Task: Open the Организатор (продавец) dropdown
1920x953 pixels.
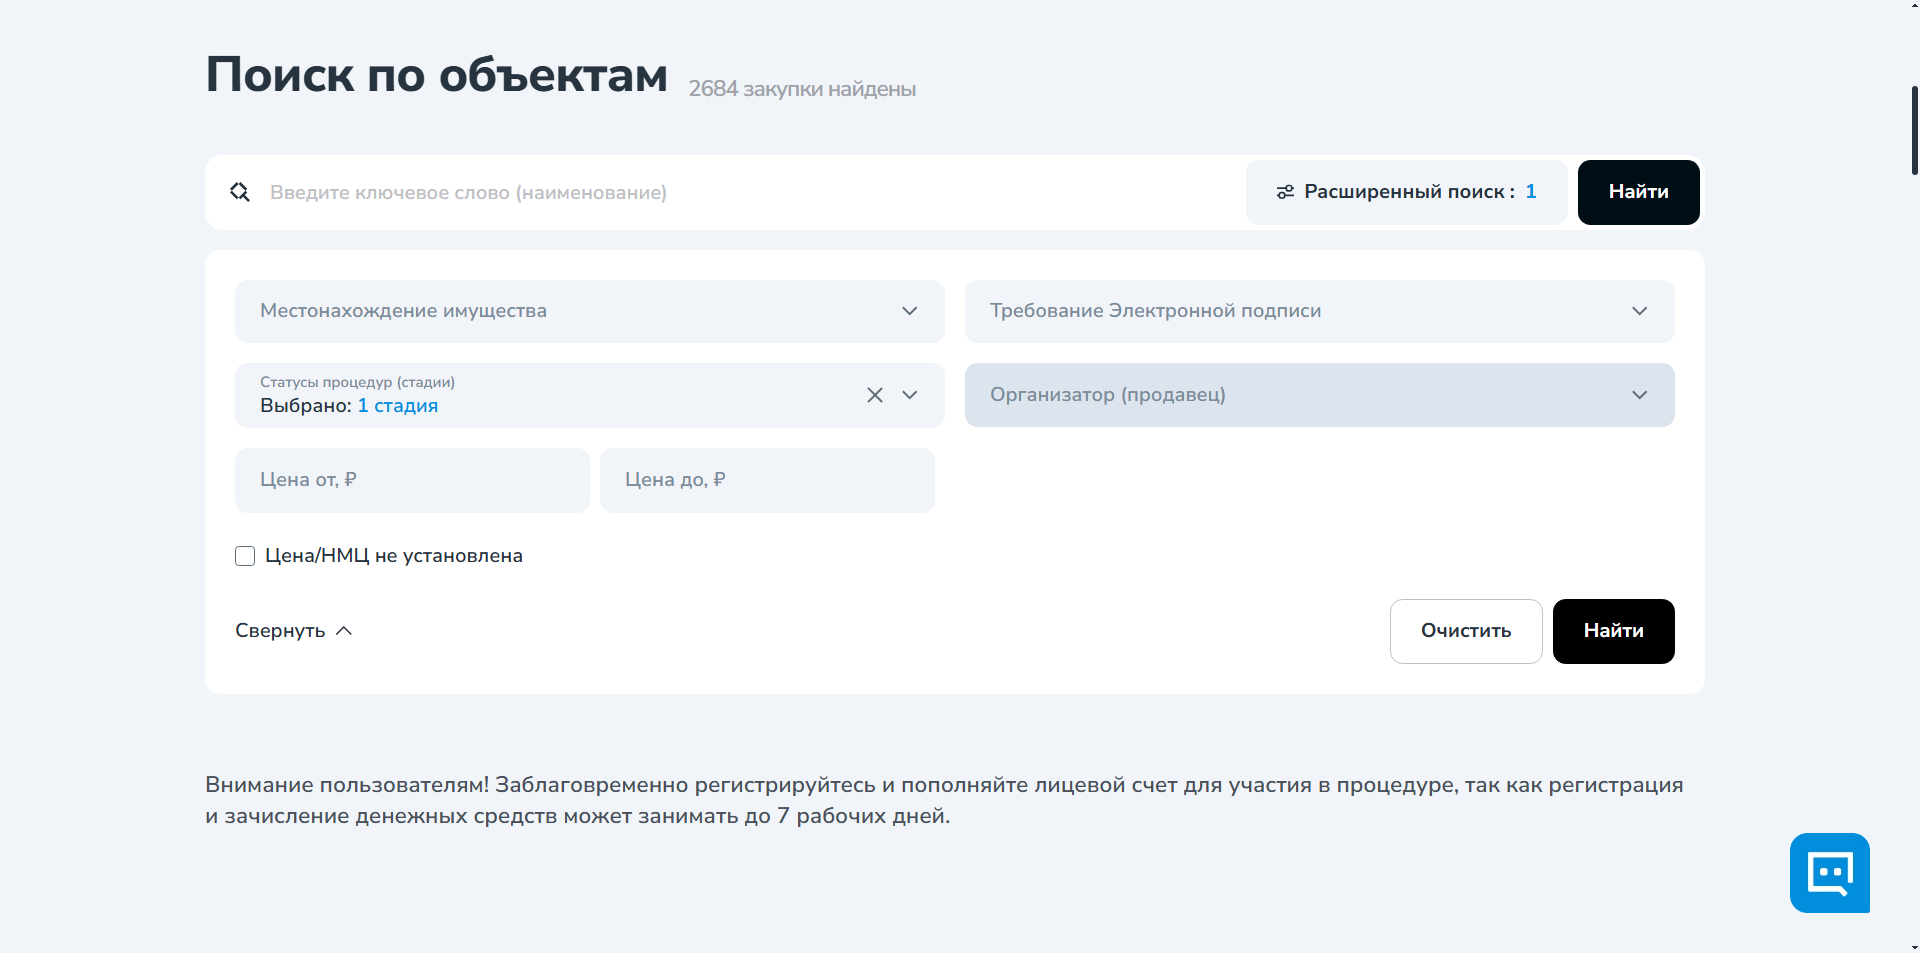Action: [1319, 395]
